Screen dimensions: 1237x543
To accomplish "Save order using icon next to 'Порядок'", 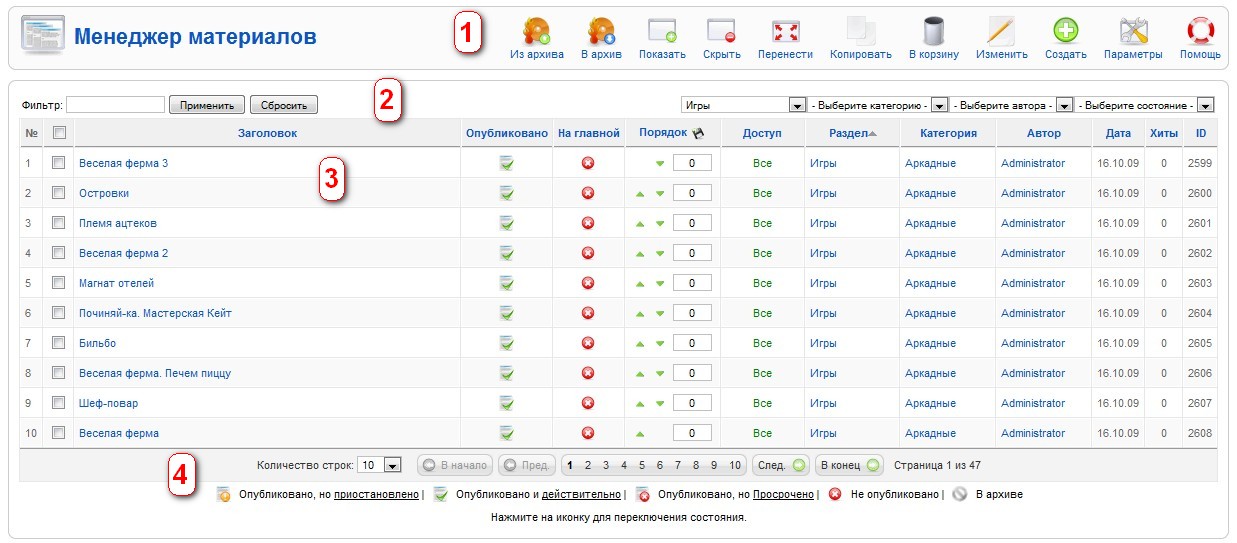I will tap(699, 133).
